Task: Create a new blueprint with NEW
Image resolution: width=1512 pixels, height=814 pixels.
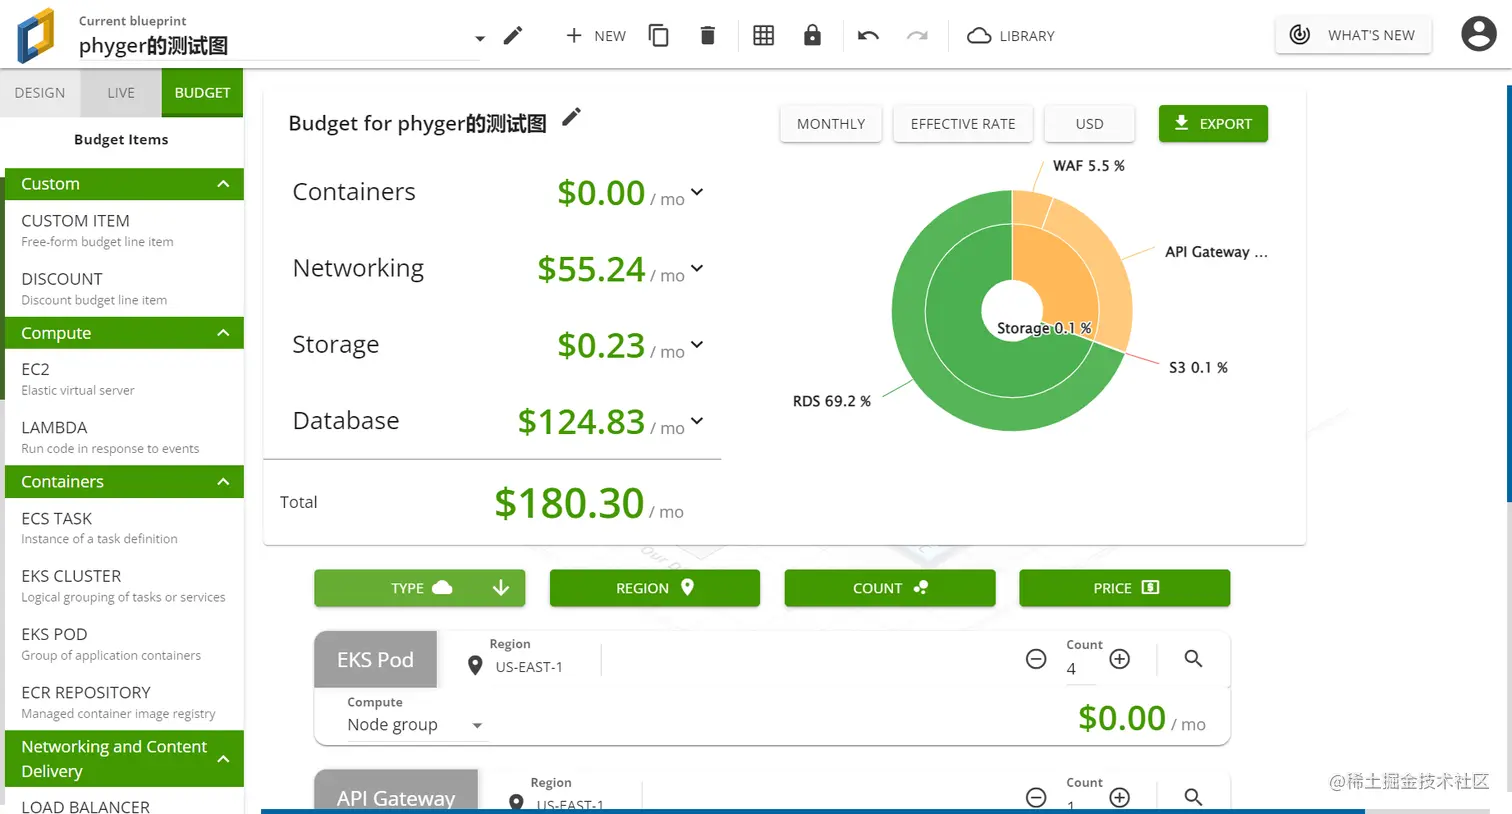Action: pyautogui.click(x=596, y=36)
